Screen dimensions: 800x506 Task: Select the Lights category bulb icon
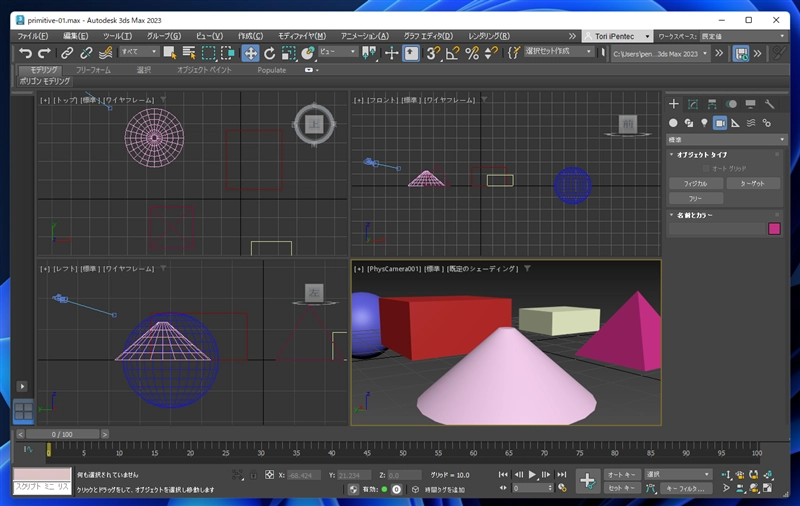704,123
